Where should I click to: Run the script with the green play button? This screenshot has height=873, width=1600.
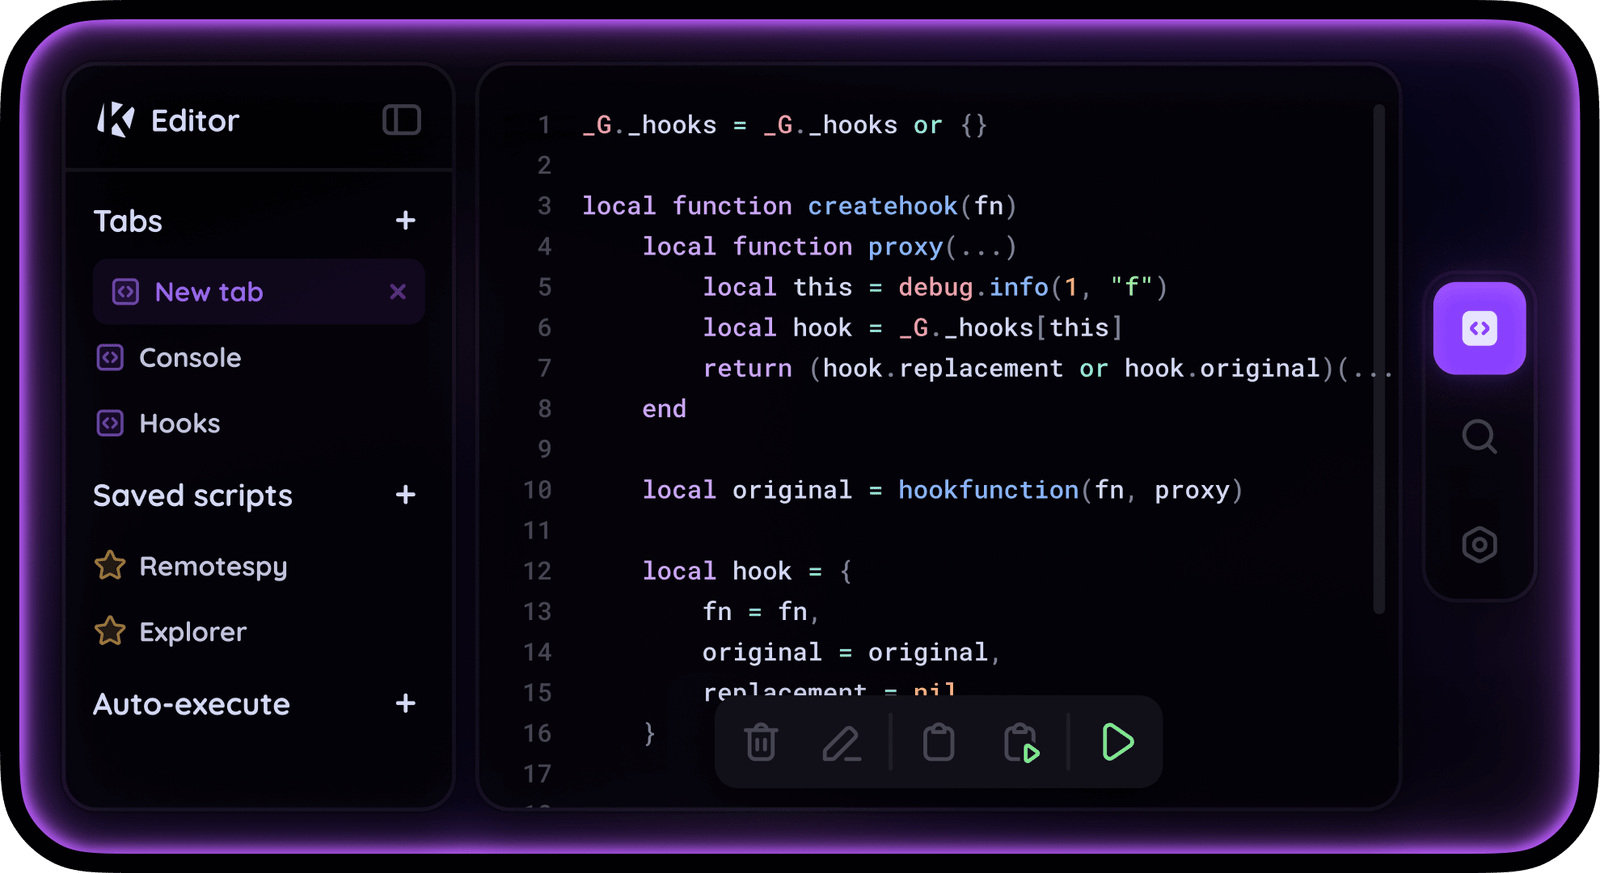pos(1117,742)
